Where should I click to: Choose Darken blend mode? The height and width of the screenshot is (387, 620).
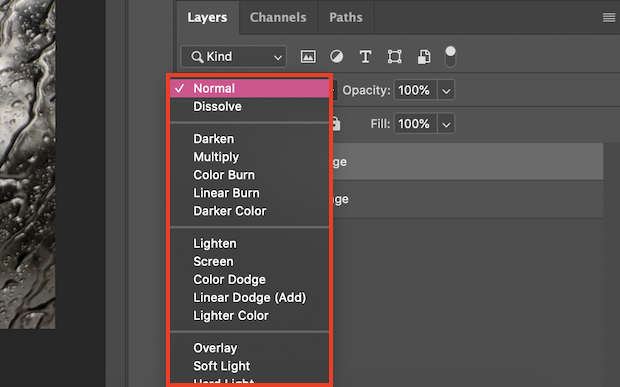(x=250, y=139)
